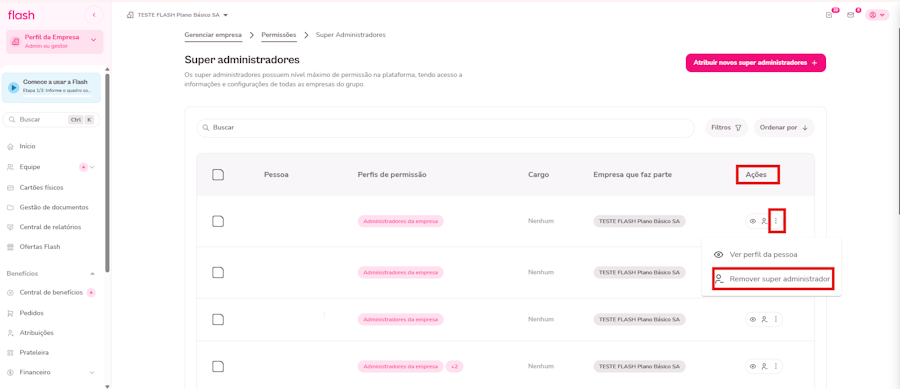
Task: Go to Gerenciar empresa breadcrumb
Action: (x=213, y=35)
